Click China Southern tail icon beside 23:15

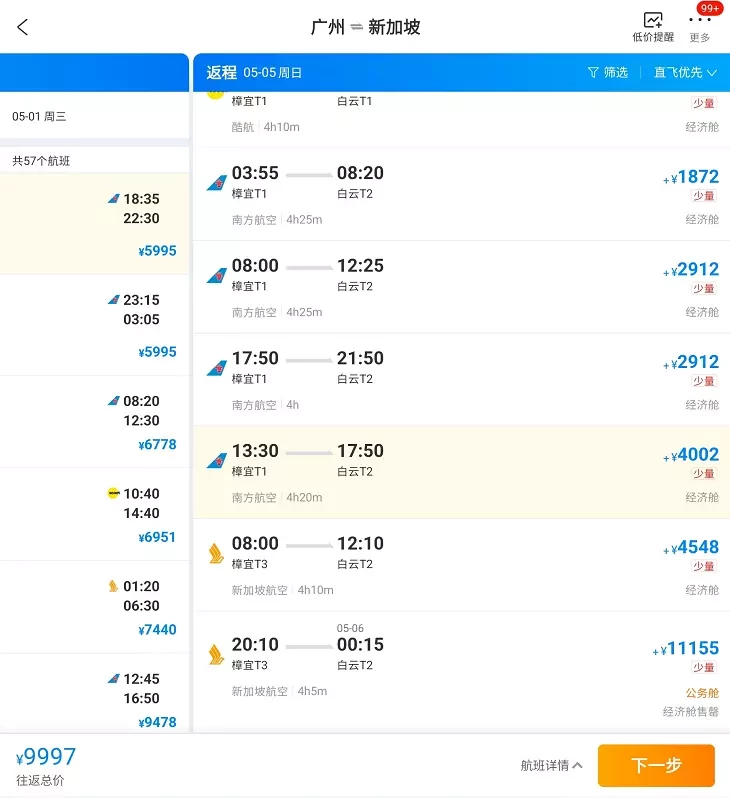(x=114, y=300)
